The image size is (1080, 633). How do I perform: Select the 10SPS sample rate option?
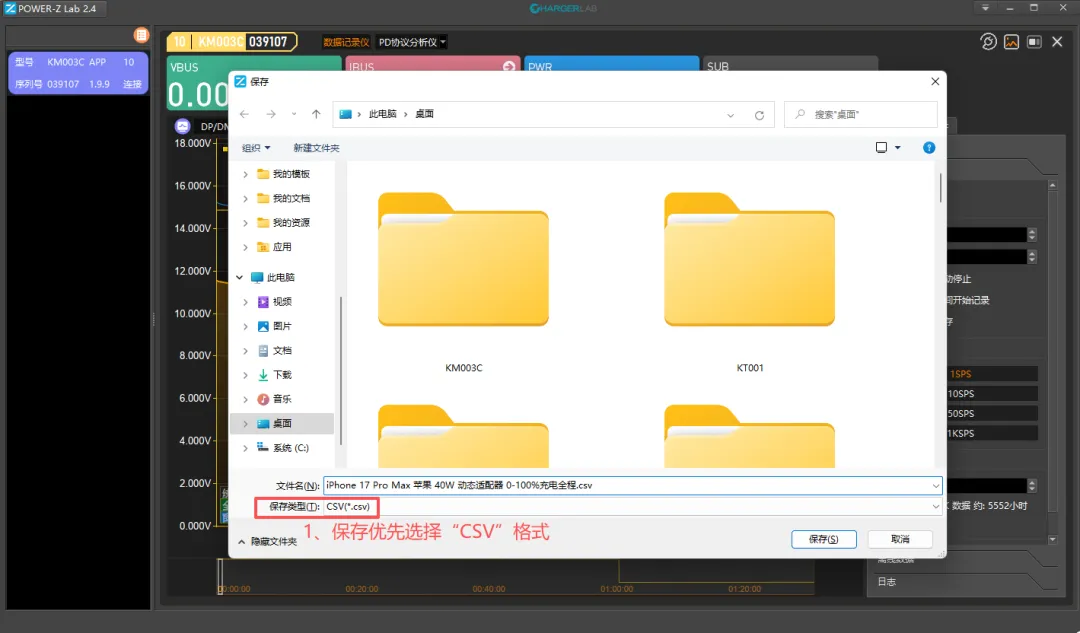(990, 394)
